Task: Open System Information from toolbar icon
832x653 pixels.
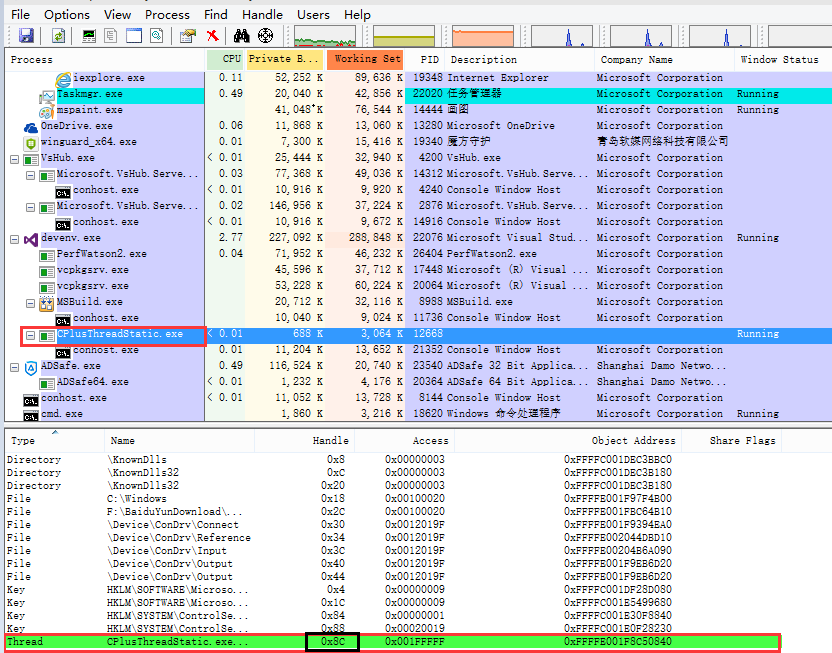Action: tap(89, 36)
